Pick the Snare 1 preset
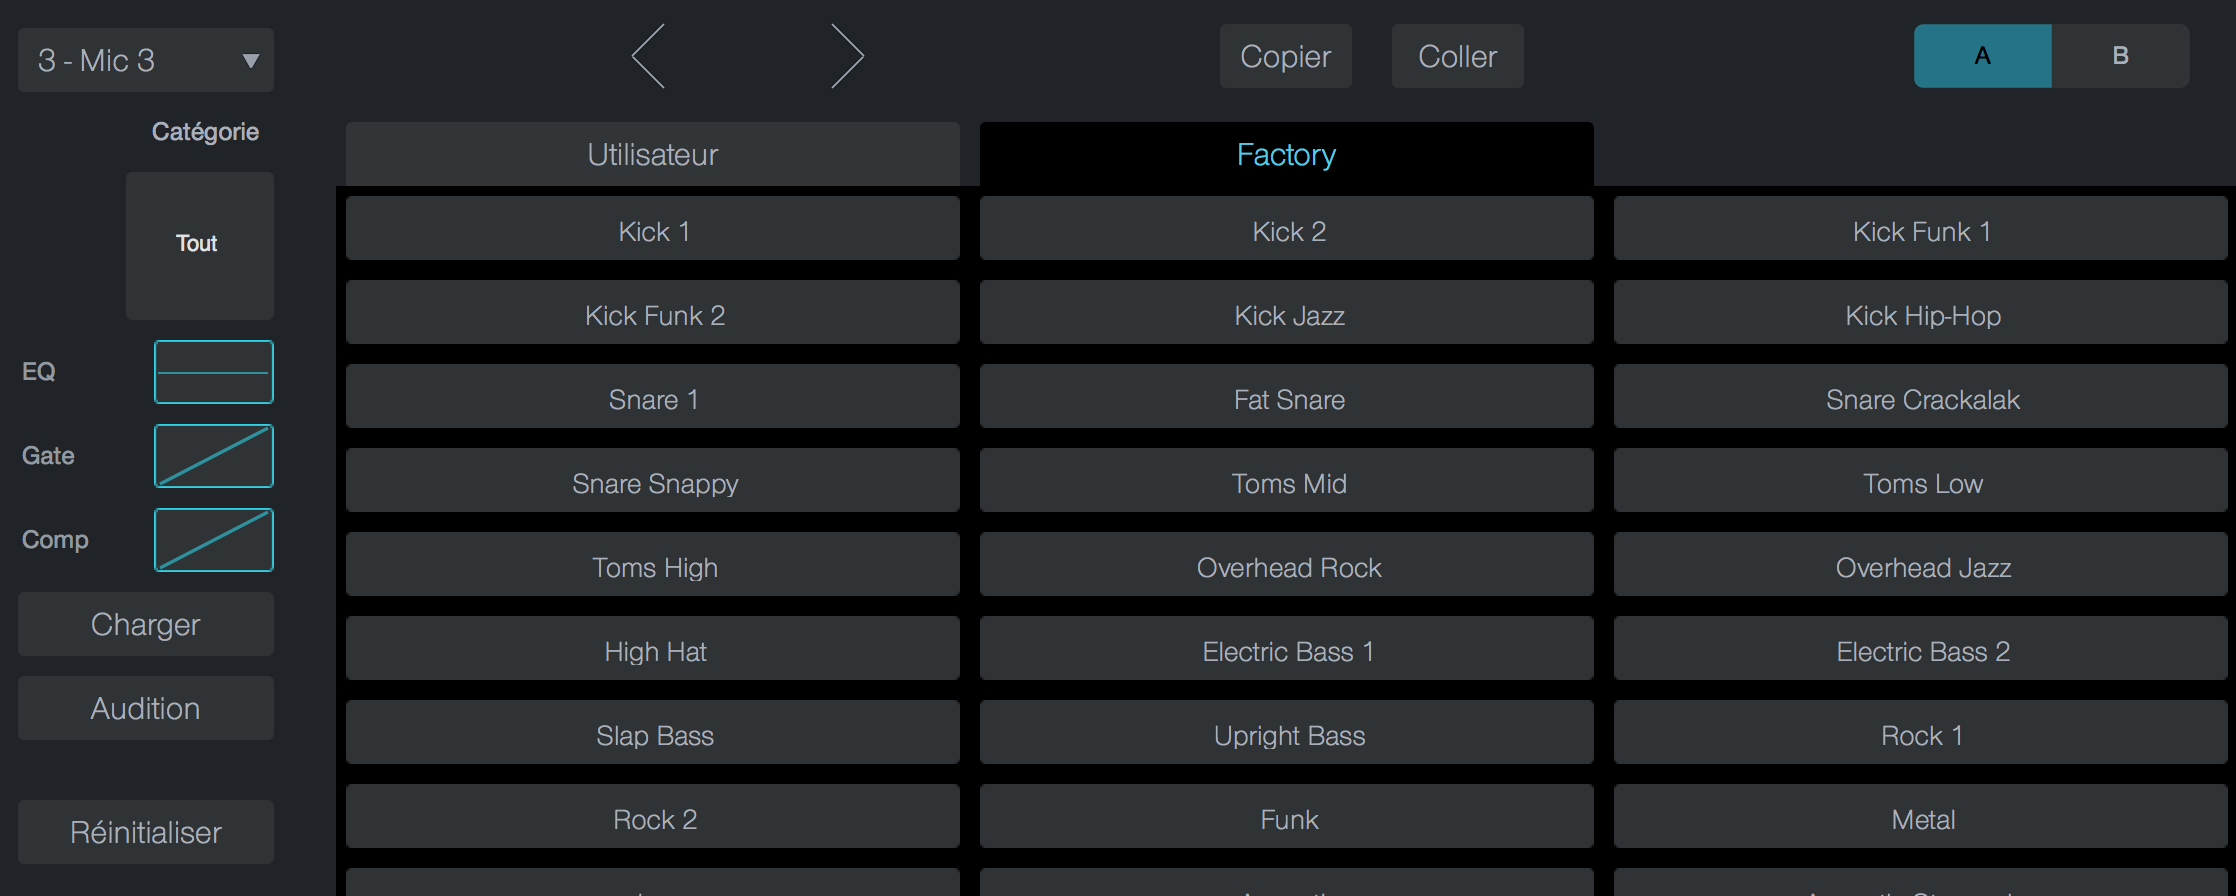Viewport: 2236px width, 896px height. click(653, 396)
